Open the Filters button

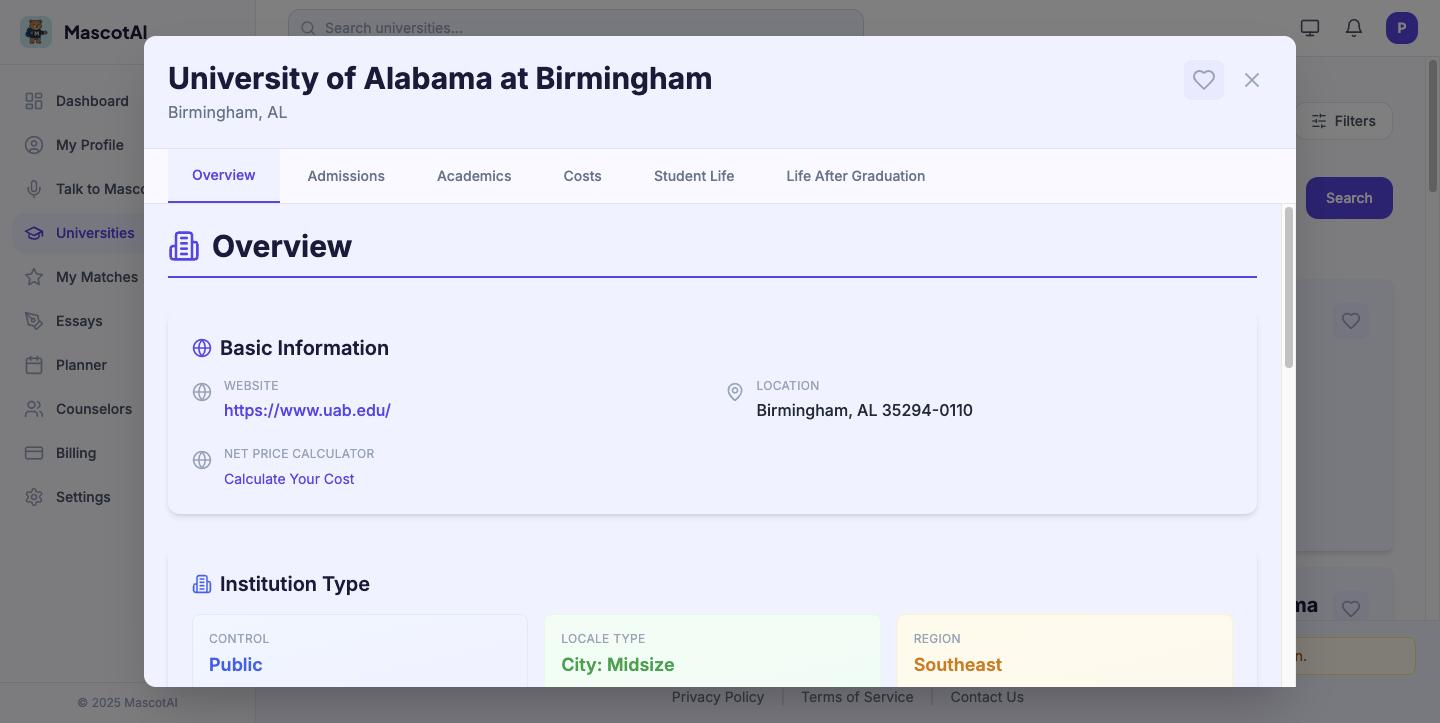pyautogui.click(x=1344, y=121)
